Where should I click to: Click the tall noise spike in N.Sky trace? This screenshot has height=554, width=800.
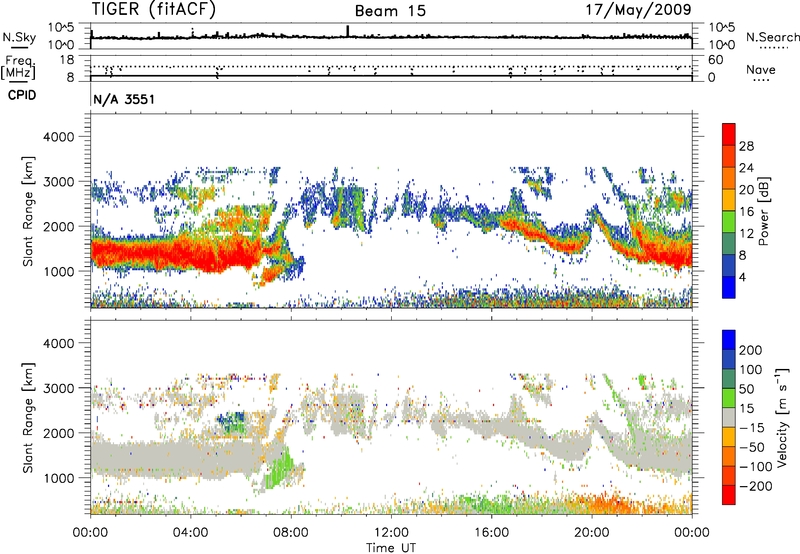(x=348, y=31)
